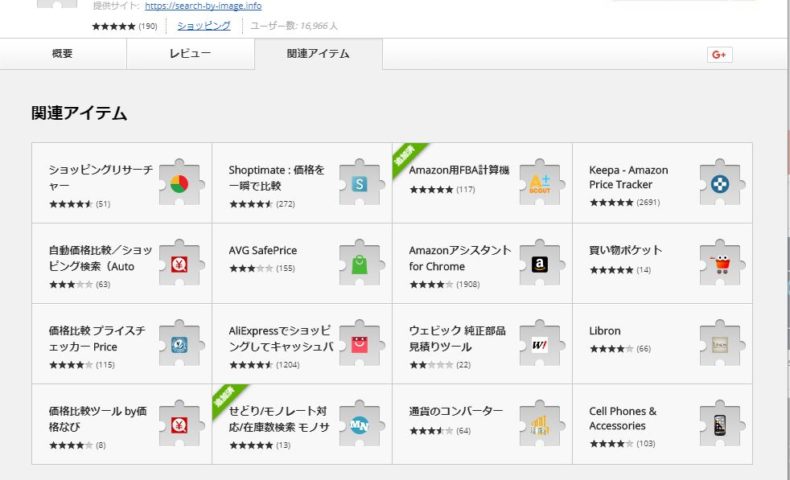Image resolution: width=790 pixels, height=480 pixels.
Task: Click the star rating with (190) reviews
Action: (124, 26)
